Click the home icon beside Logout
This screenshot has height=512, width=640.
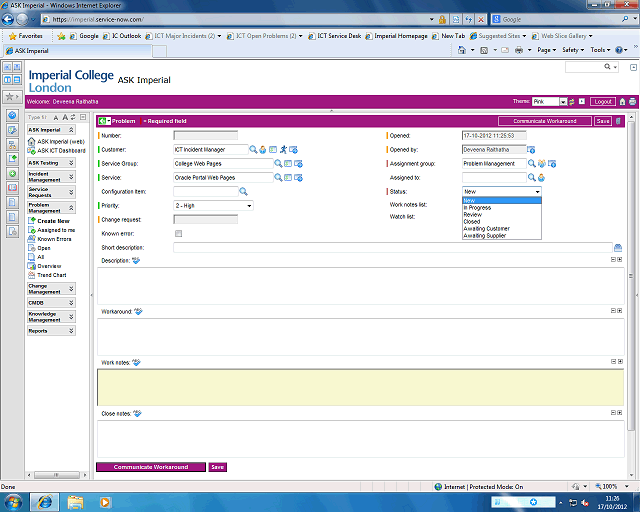point(623,102)
